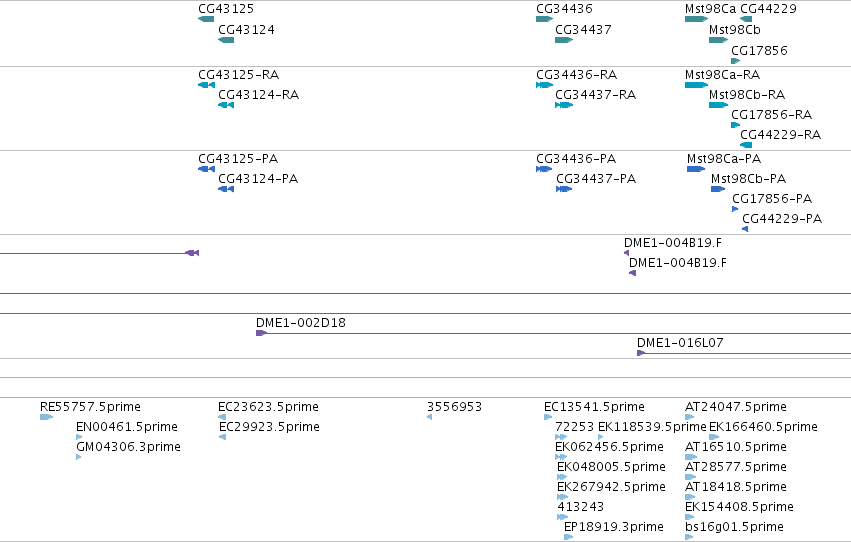The image size is (851, 542).
Task: Select EST label bs16g01.5prime
Action: pyautogui.click(x=734, y=527)
